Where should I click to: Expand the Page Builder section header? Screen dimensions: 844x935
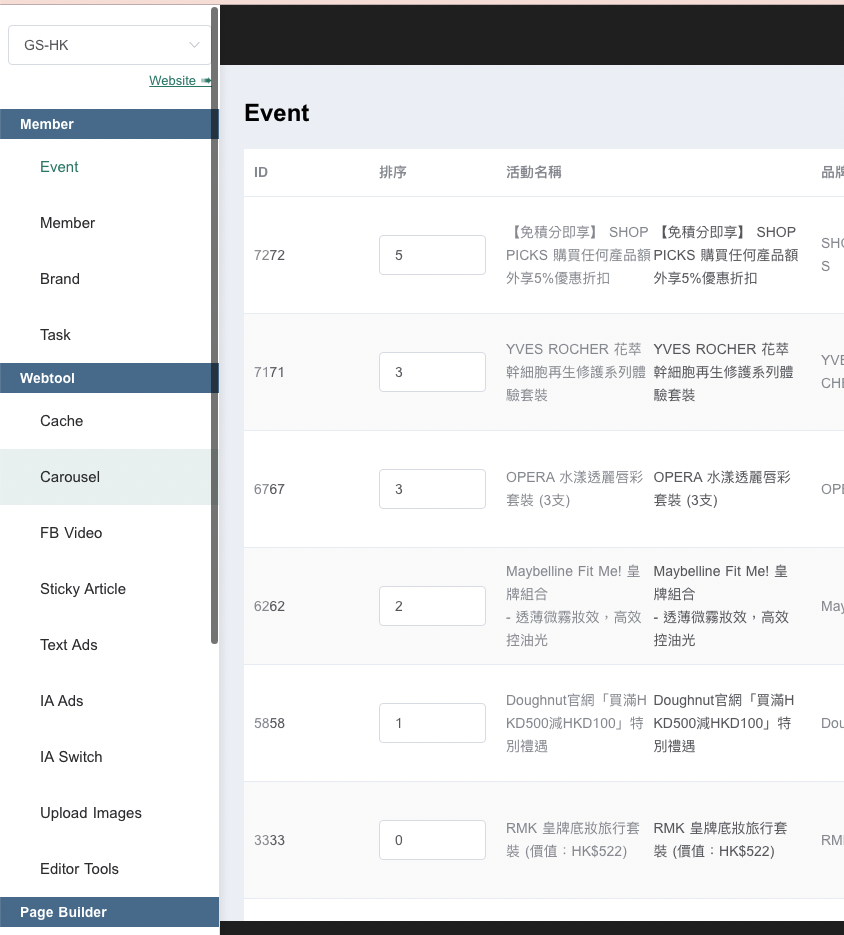coord(109,912)
